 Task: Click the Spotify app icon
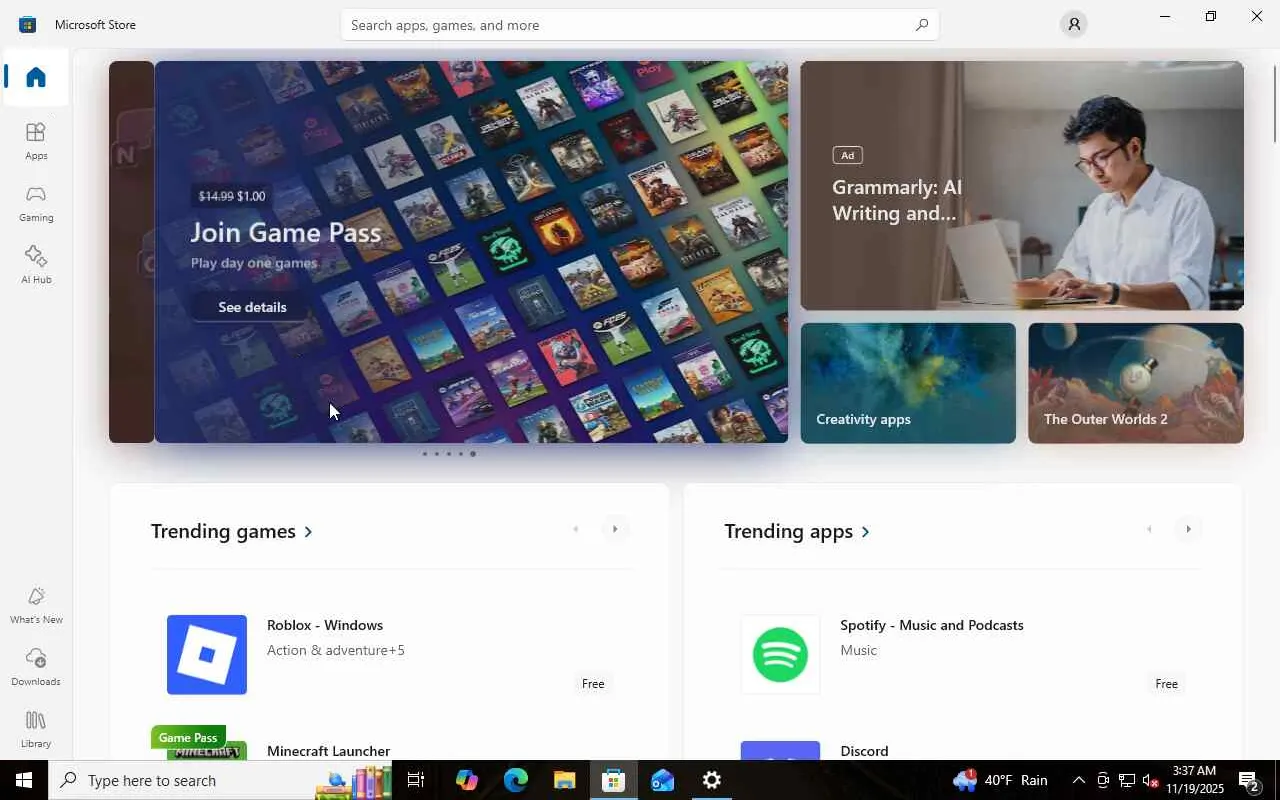coord(780,655)
